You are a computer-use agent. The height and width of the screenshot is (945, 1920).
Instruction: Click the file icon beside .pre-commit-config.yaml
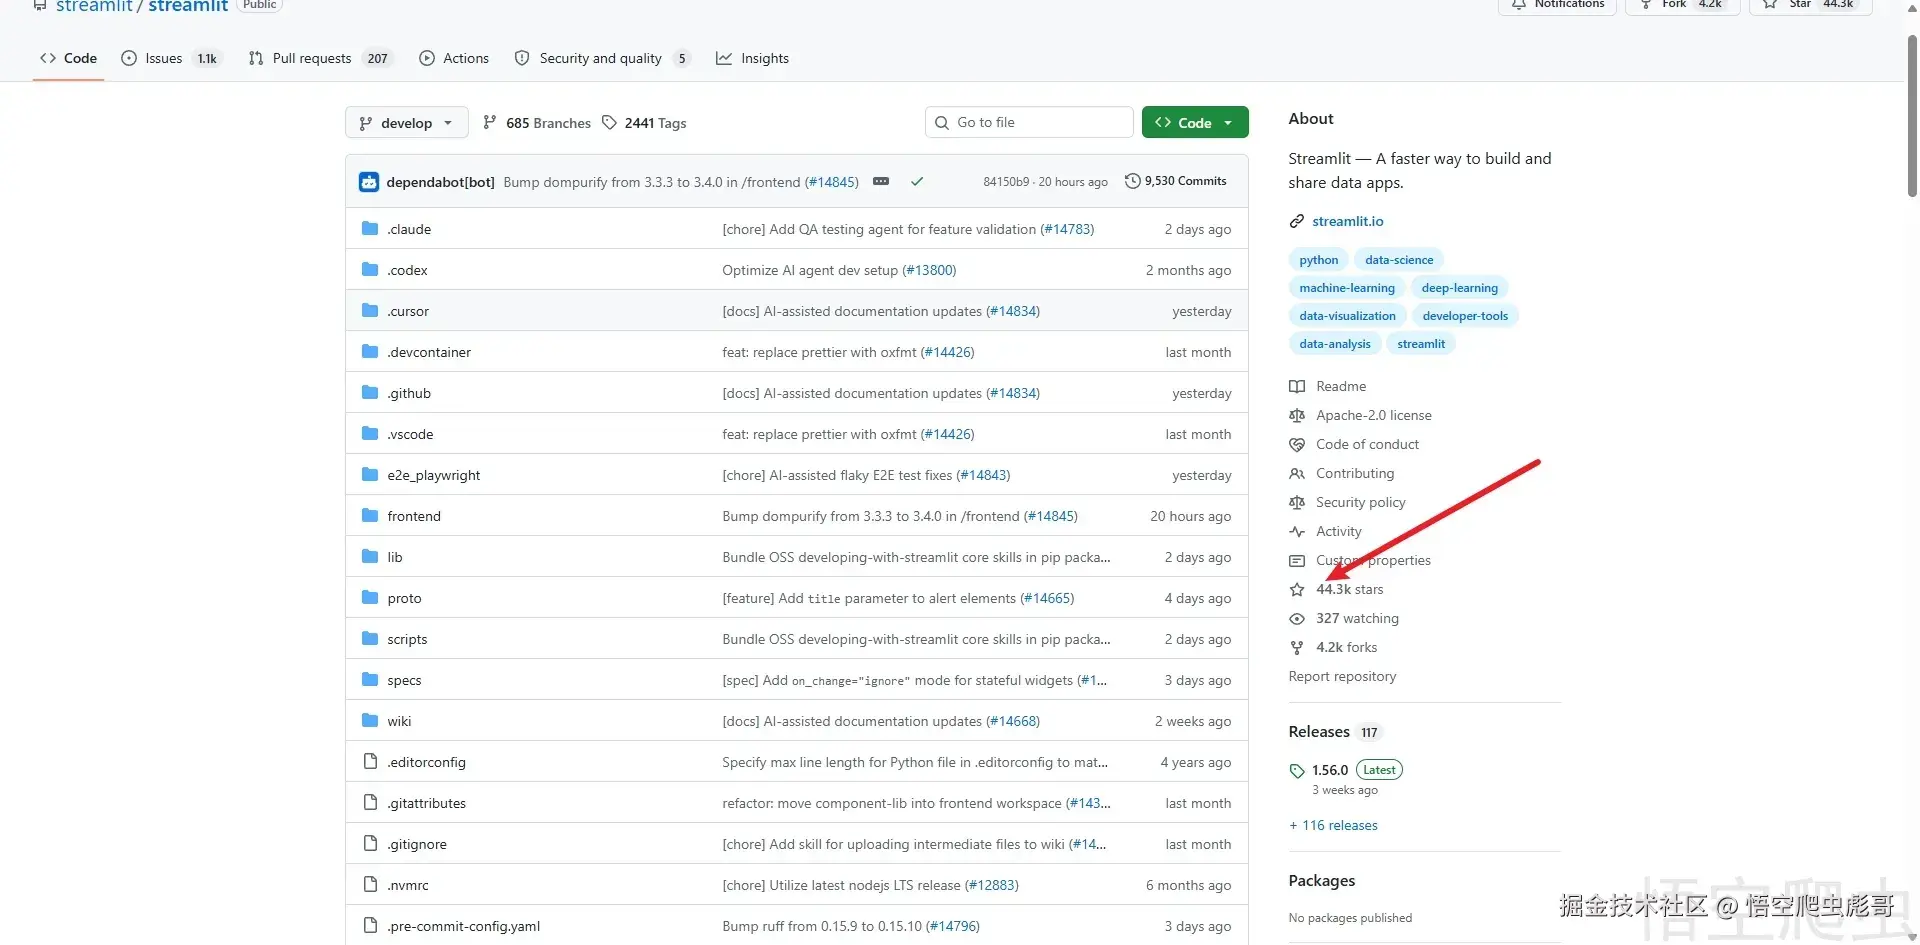pyautogui.click(x=370, y=926)
